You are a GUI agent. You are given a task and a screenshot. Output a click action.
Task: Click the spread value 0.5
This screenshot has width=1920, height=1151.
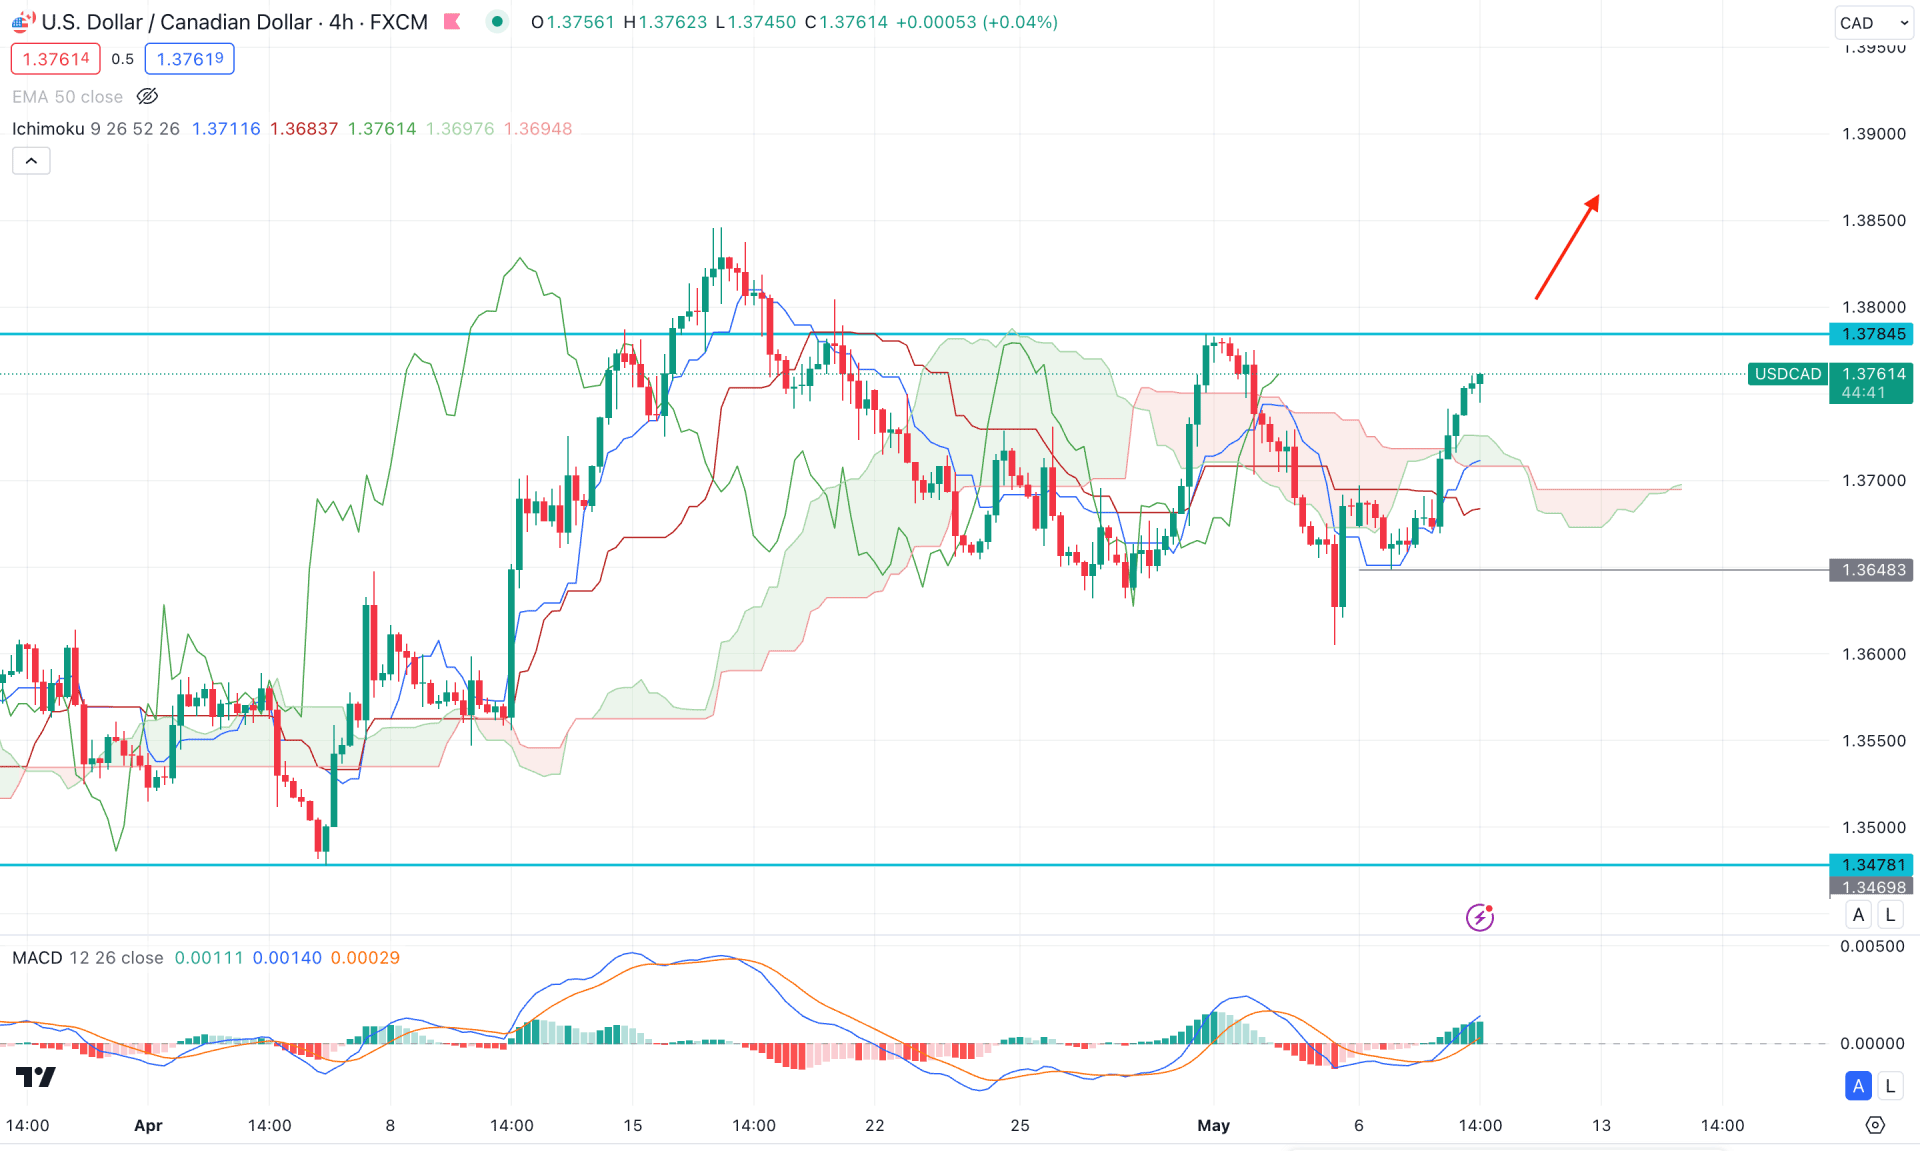click(x=122, y=58)
